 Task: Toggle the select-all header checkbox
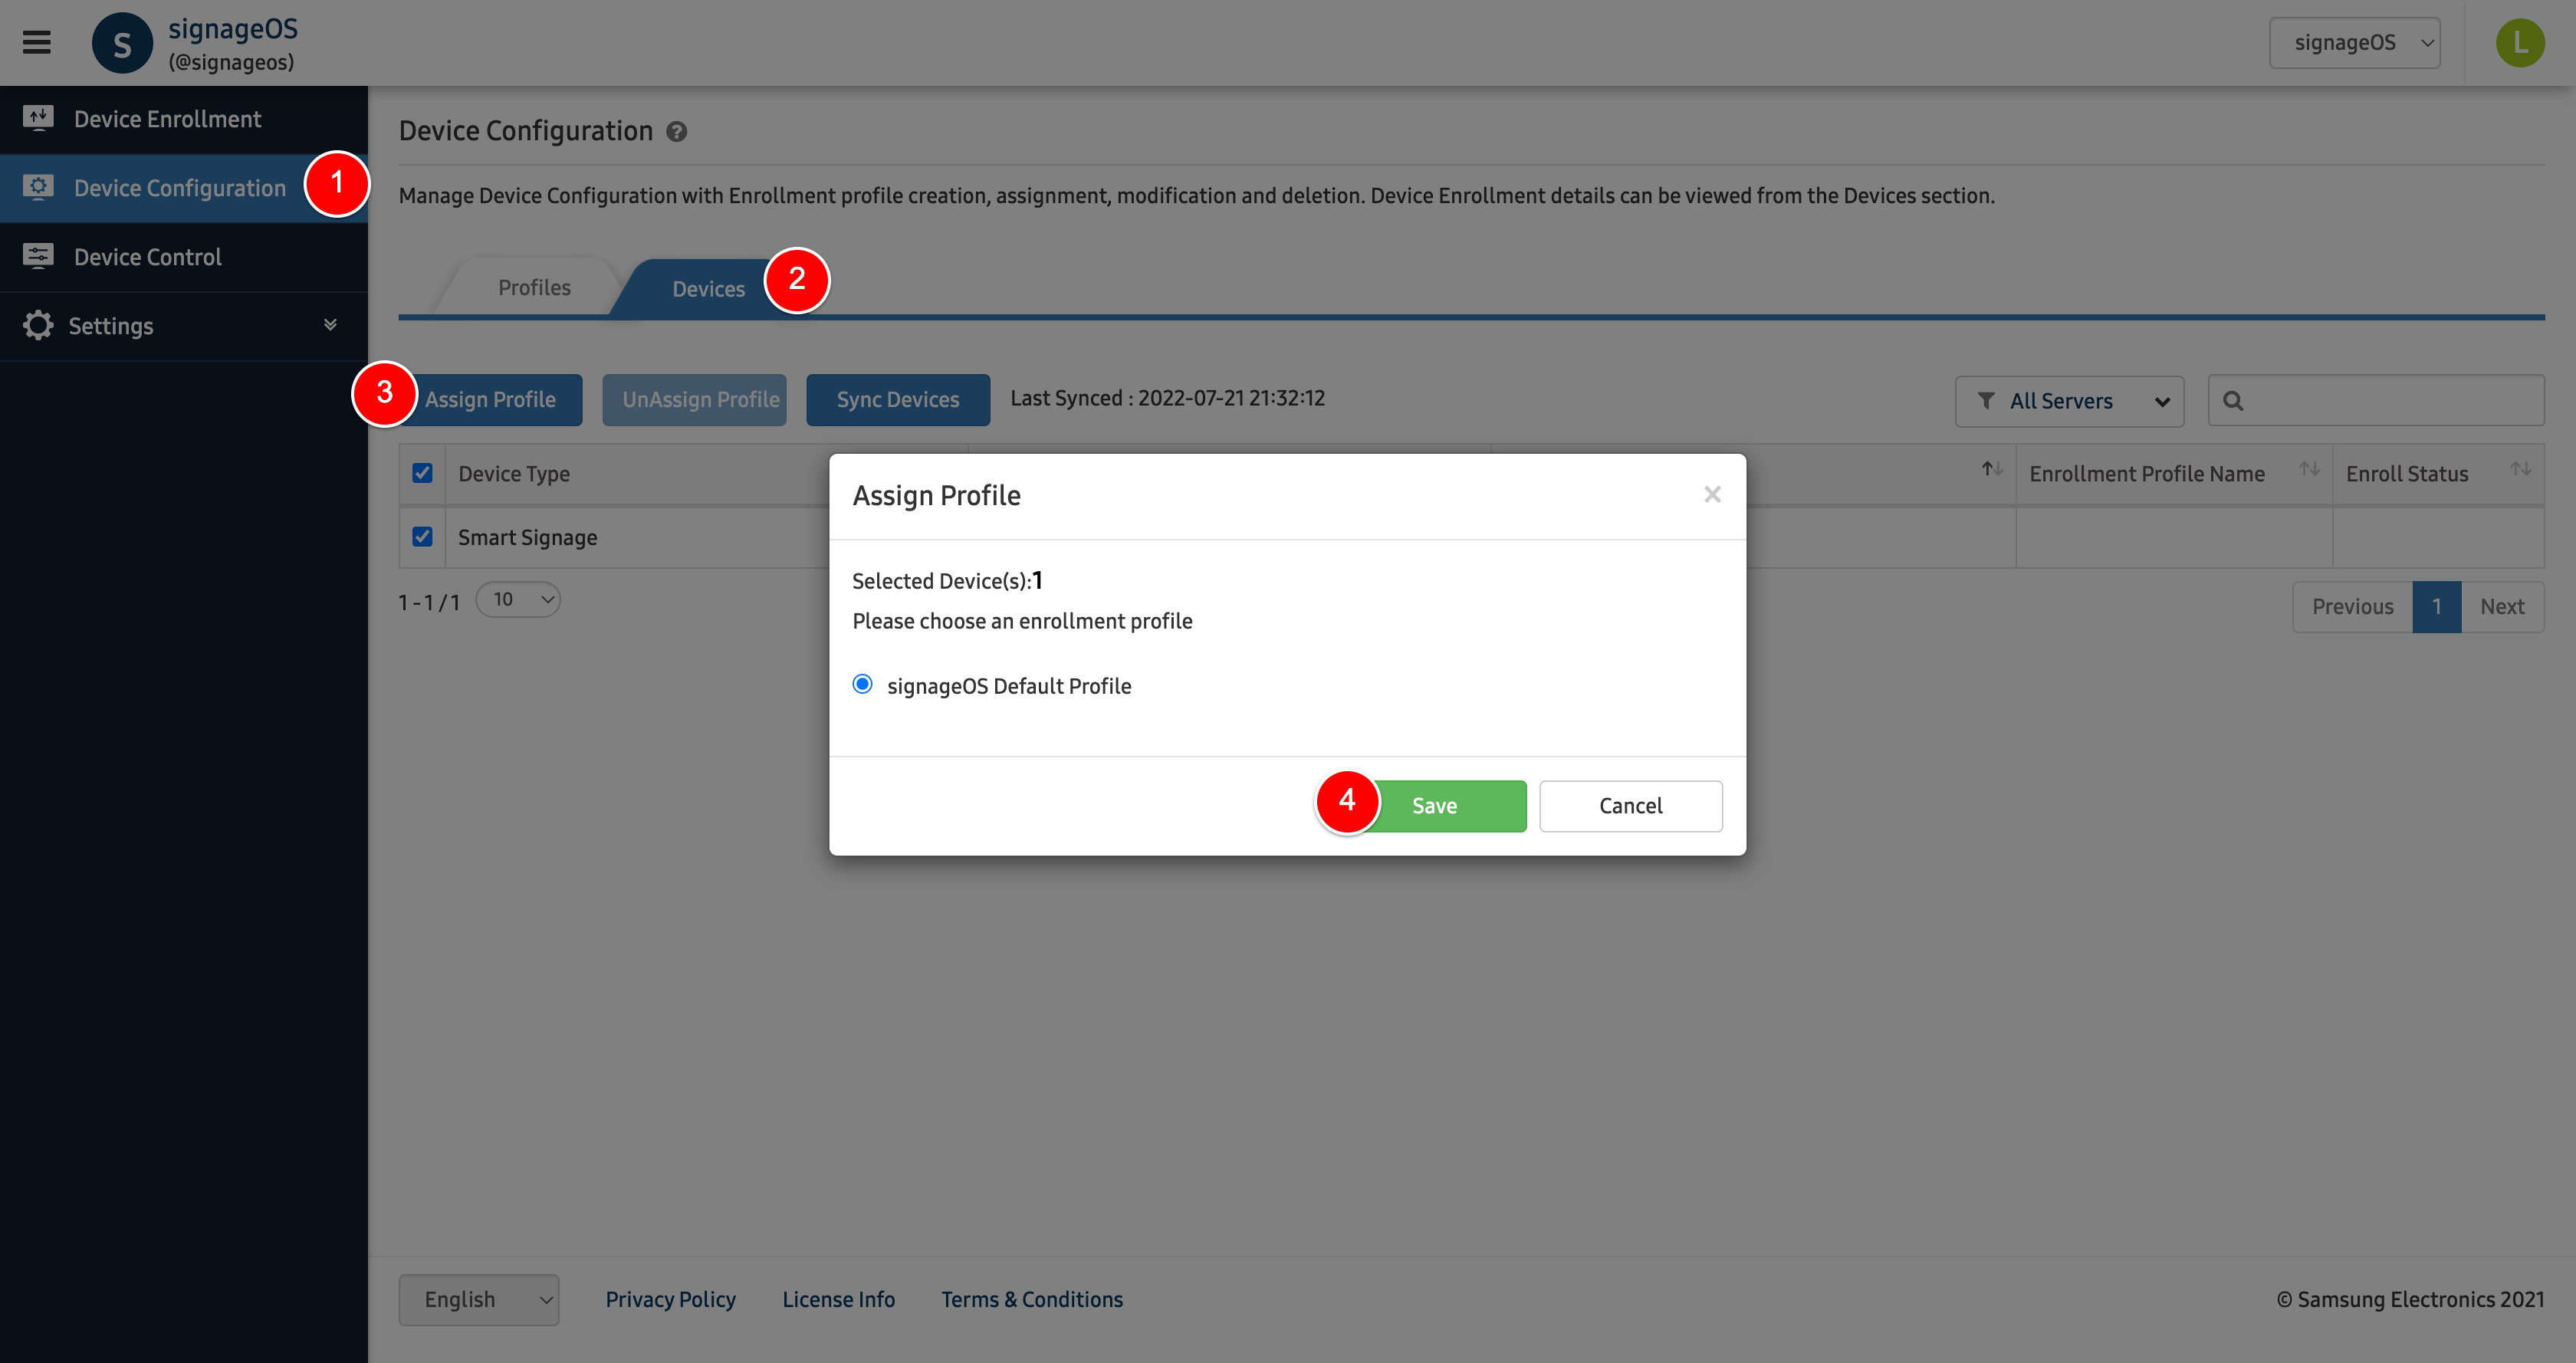point(422,473)
